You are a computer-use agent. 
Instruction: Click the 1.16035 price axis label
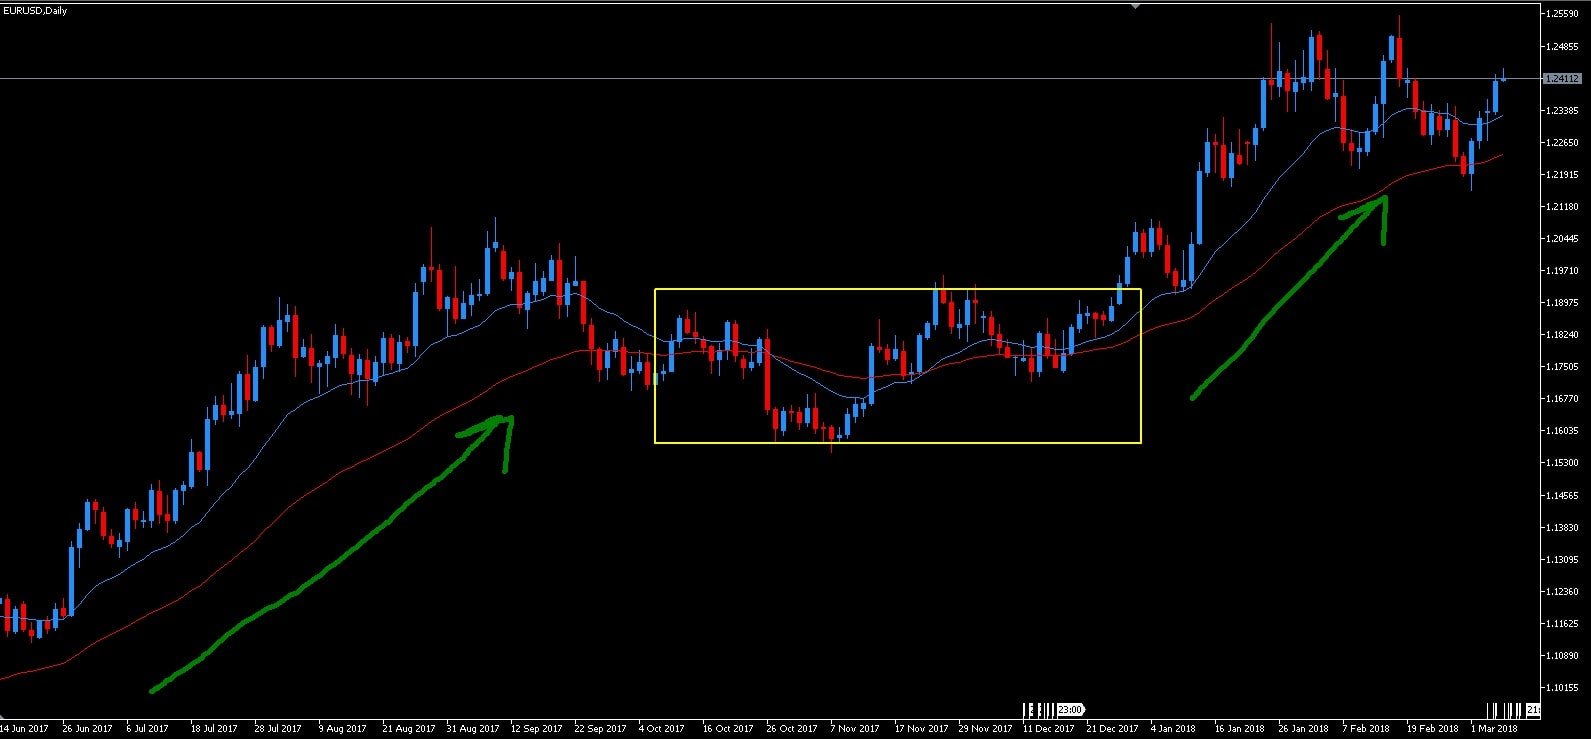(1562, 430)
